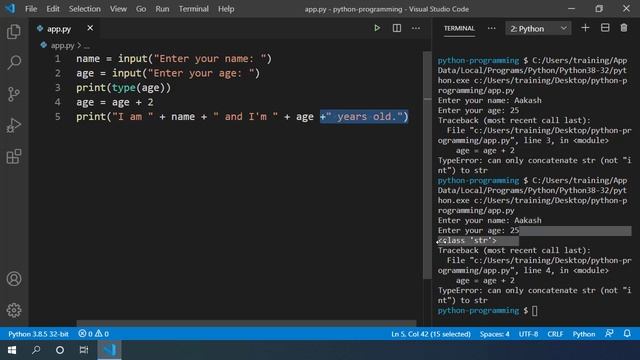Split the terminal pane
The image size is (640, 360).
click(x=605, y=28)
